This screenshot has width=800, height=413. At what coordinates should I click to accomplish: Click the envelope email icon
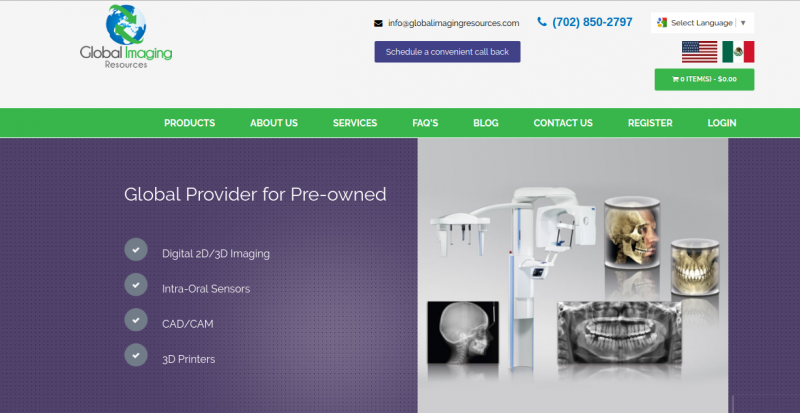[378, 23]
